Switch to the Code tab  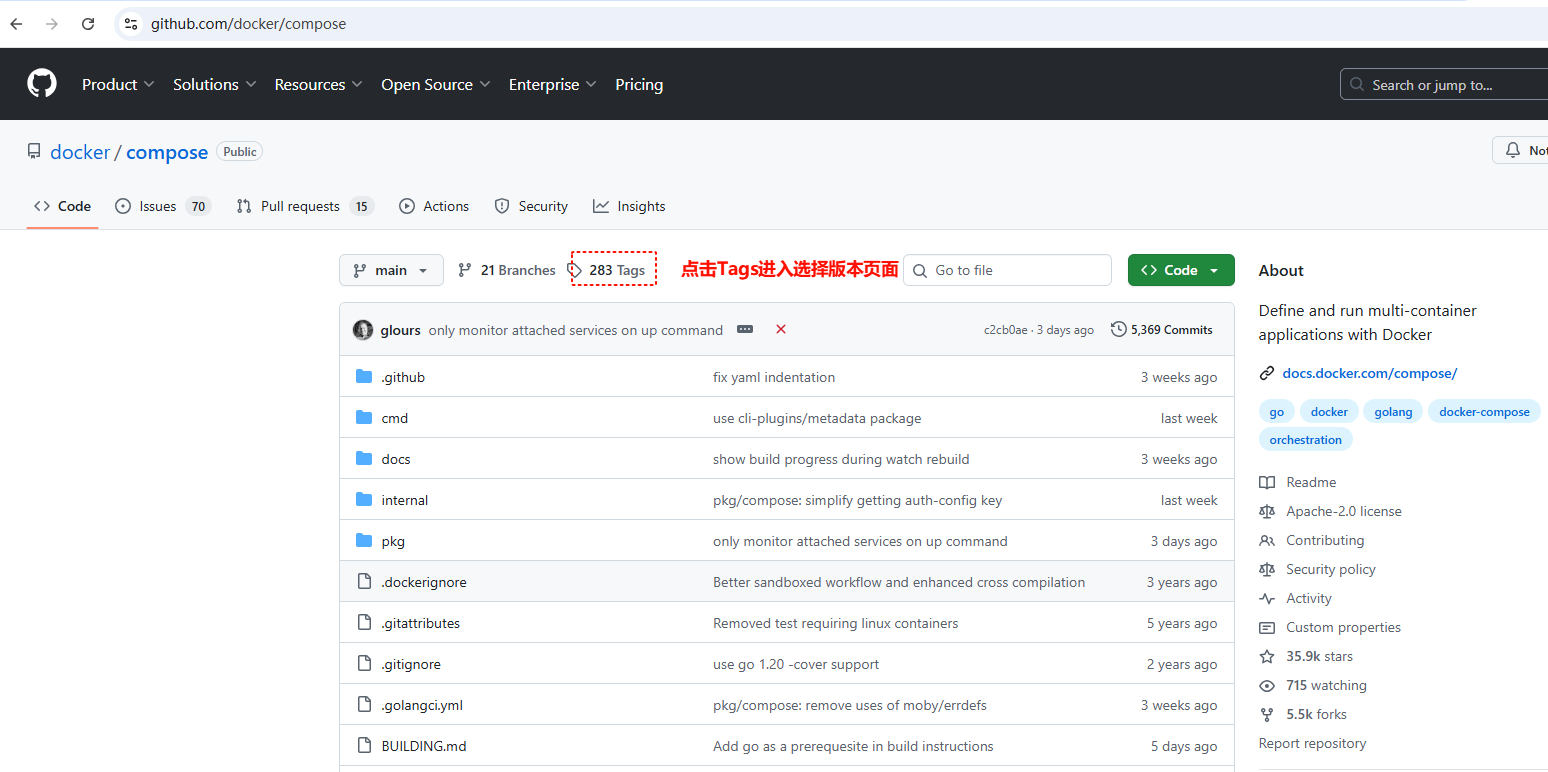pos(62,206)
